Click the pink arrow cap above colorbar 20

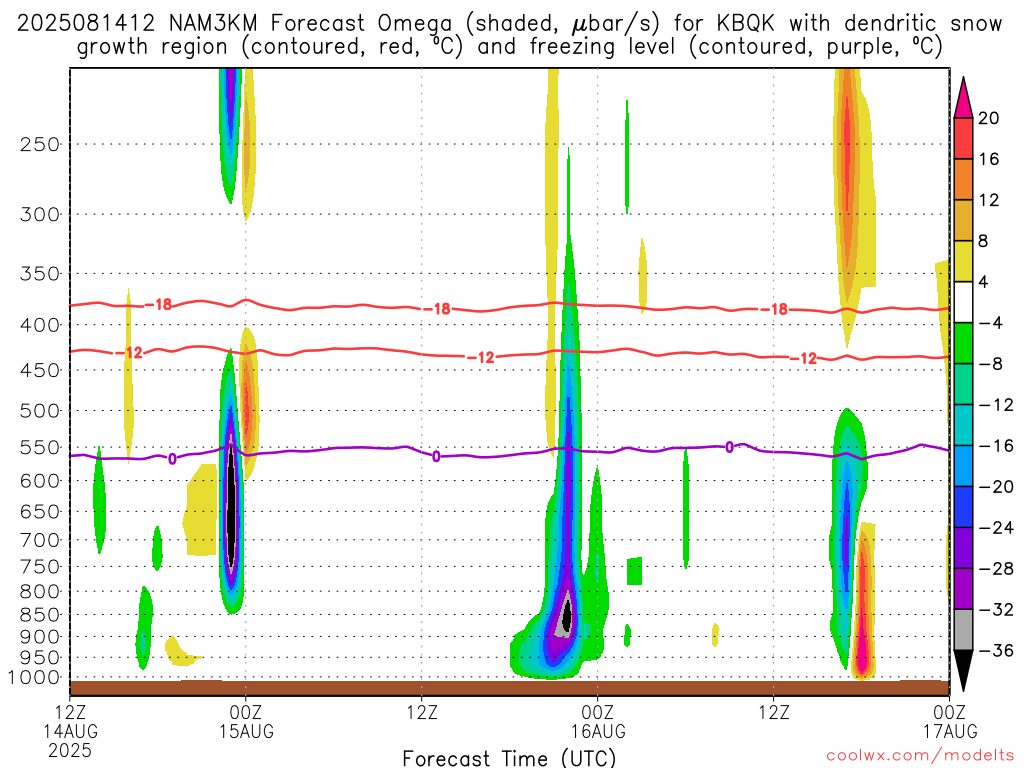(963, 101)
